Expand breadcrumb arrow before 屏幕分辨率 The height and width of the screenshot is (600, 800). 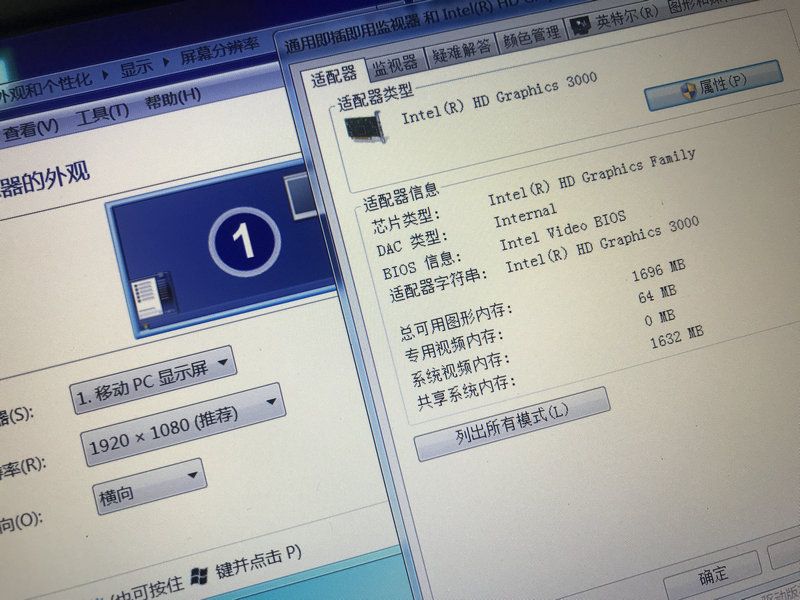[166, 62]
